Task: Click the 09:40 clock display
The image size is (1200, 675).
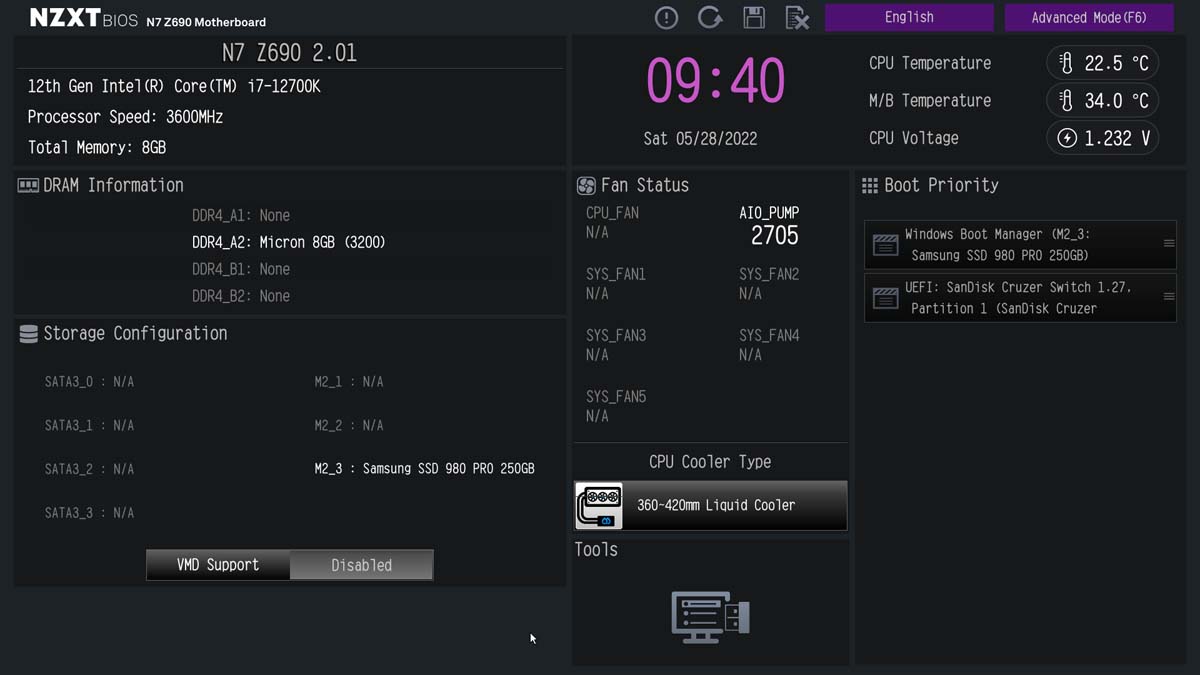Action: coord(715,80)
